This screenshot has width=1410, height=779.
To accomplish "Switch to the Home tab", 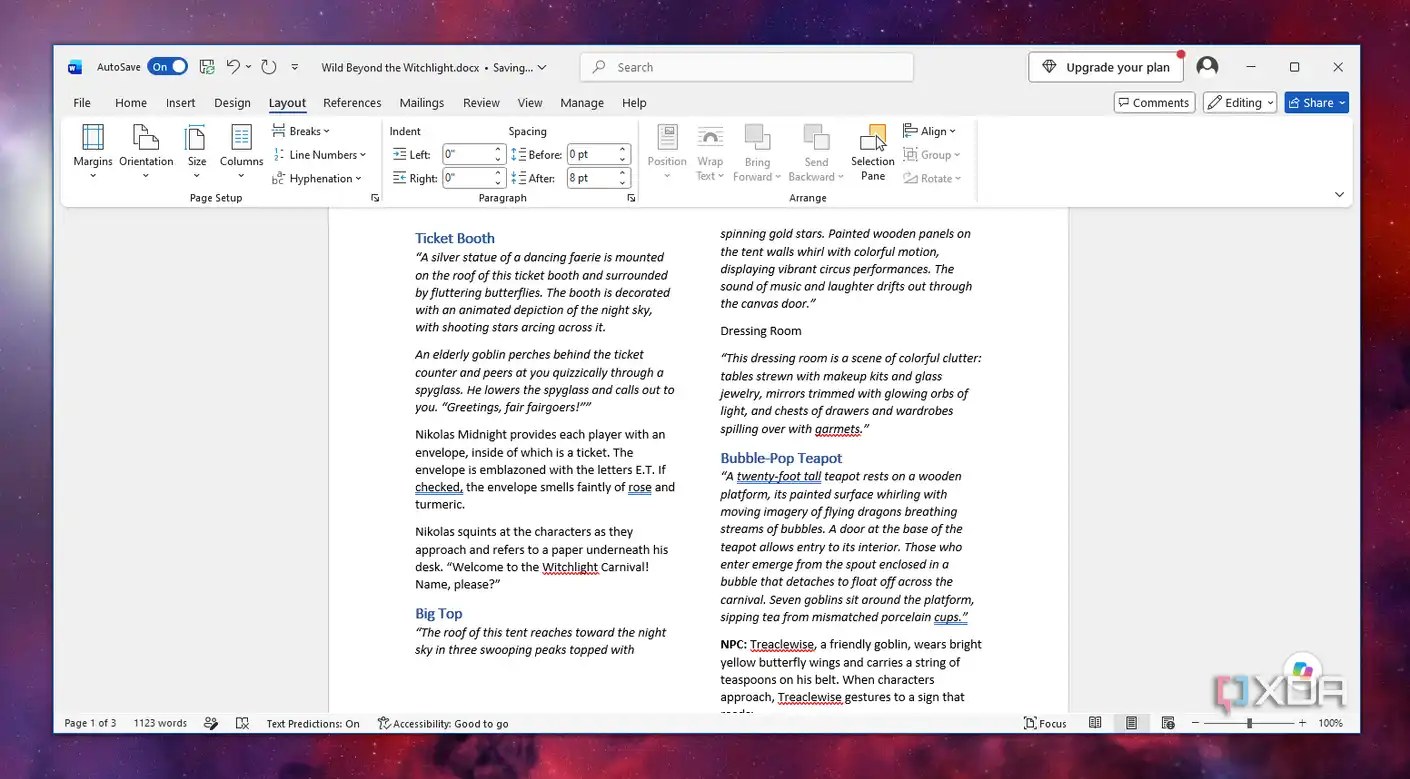I will pyautogui.click(x=131, y=103).
